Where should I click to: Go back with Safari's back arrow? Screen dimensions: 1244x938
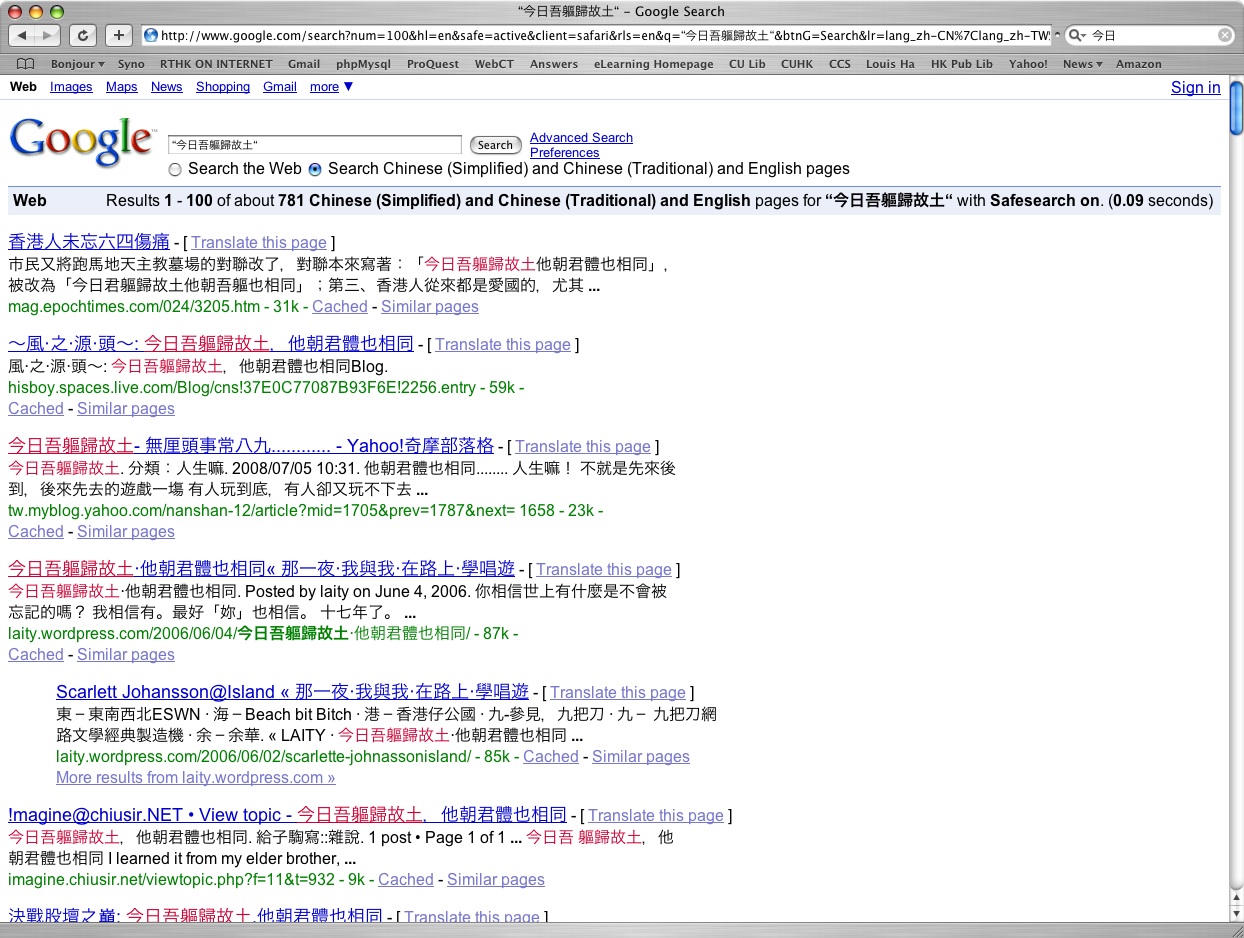pyautogui.click(x=23, y=35)
